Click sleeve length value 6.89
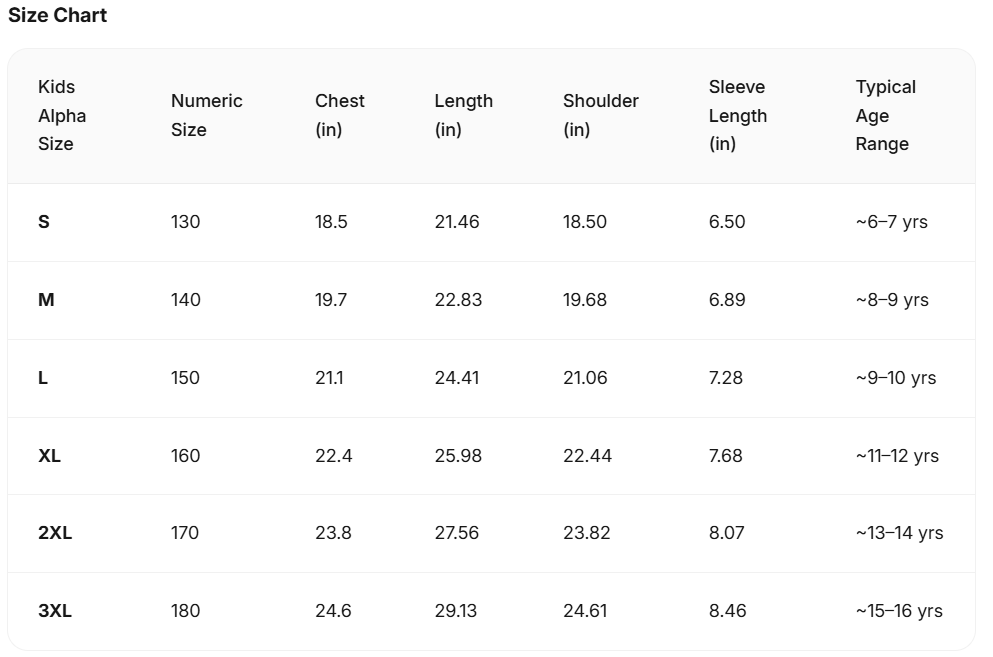Image resolution: width=993 pixels, height=657 pixels. 727,300
